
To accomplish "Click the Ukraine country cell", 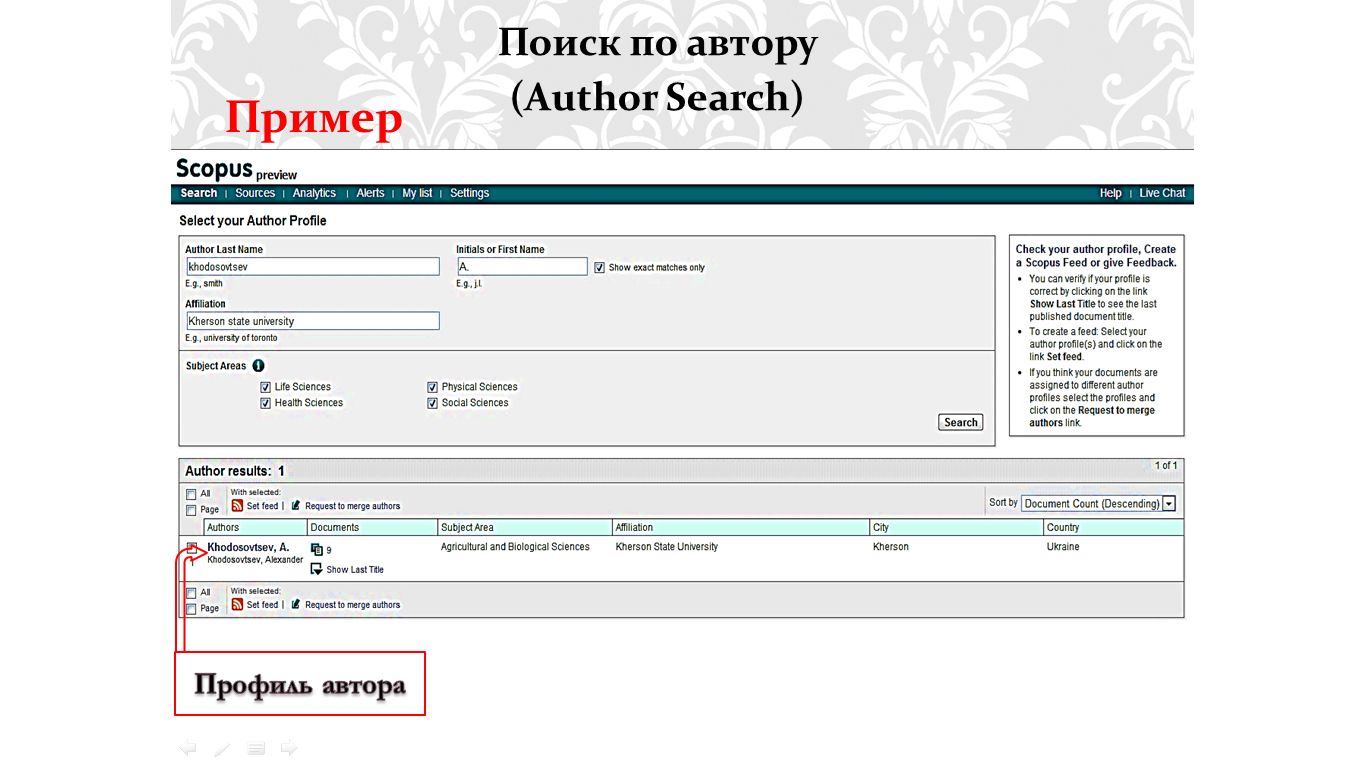I will point(1063,547).
